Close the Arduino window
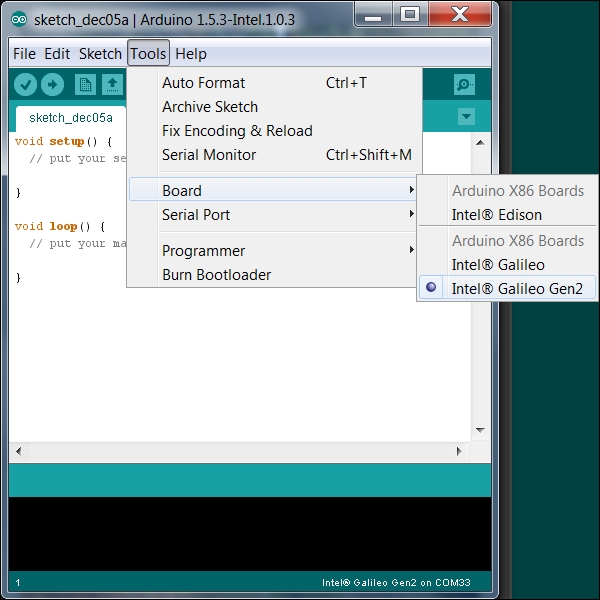The height and width of the screenshot is (600, 600). pyautogui.click(x=460, y=15)
